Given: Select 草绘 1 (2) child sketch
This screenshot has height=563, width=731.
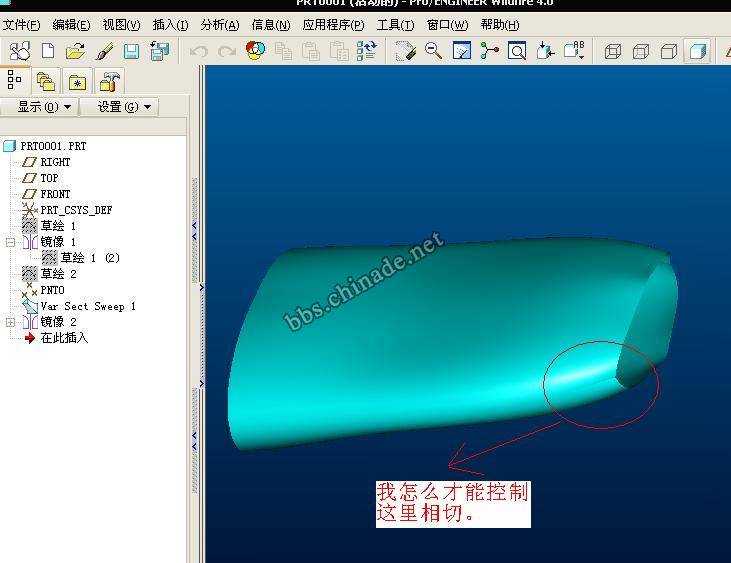Looking at the screenshot, I should tap(90, 257).
